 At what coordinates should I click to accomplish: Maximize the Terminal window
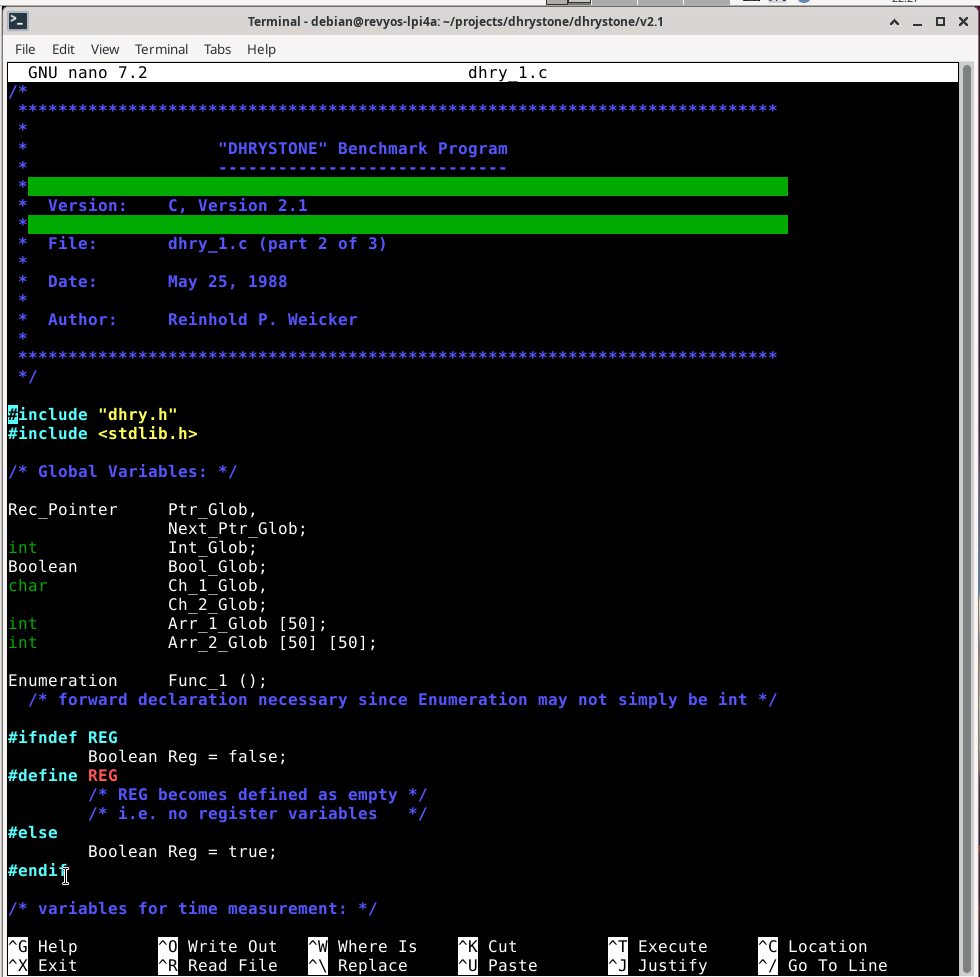tap(940, 22)
